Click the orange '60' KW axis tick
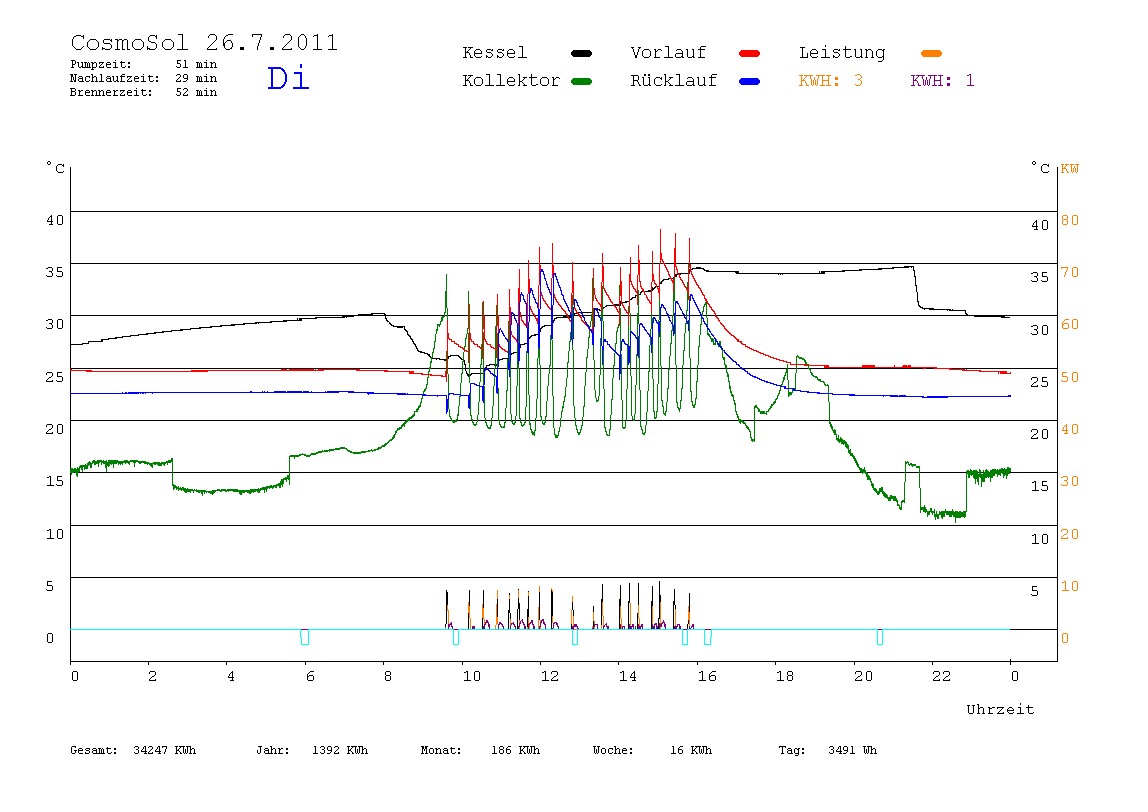Image resolution: width=1148 pixels, height=812 pixels. [1070, 324]
